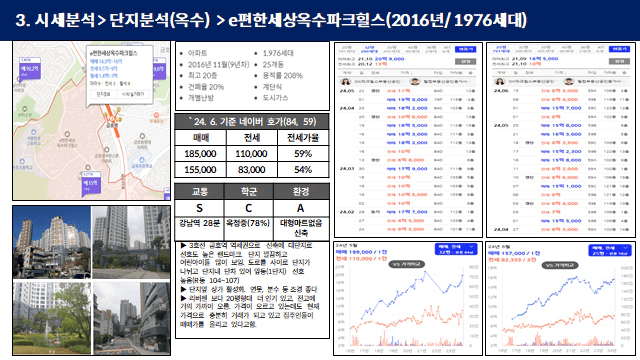The height and width of the screenshot is (360, 640).
Task: Click the 185,000 매매 price cell
Action: point(200,154)
